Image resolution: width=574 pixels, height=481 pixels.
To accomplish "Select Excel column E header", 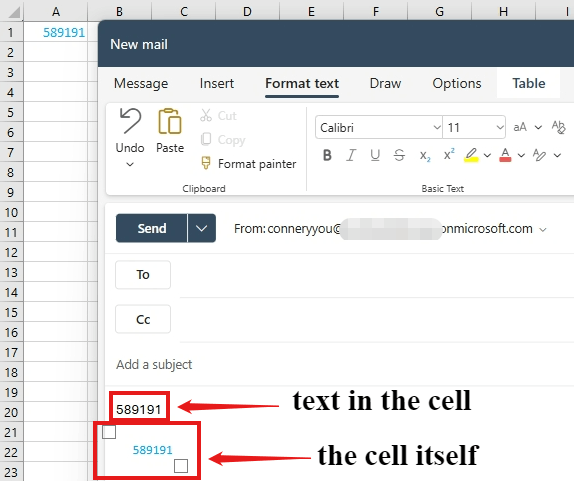I will [x=312, y=11].
